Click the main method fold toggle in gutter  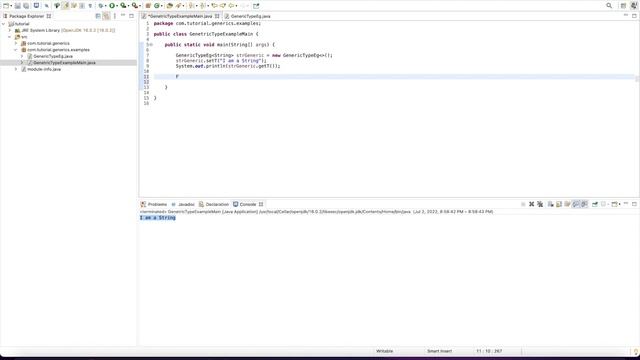click(151, 44)
